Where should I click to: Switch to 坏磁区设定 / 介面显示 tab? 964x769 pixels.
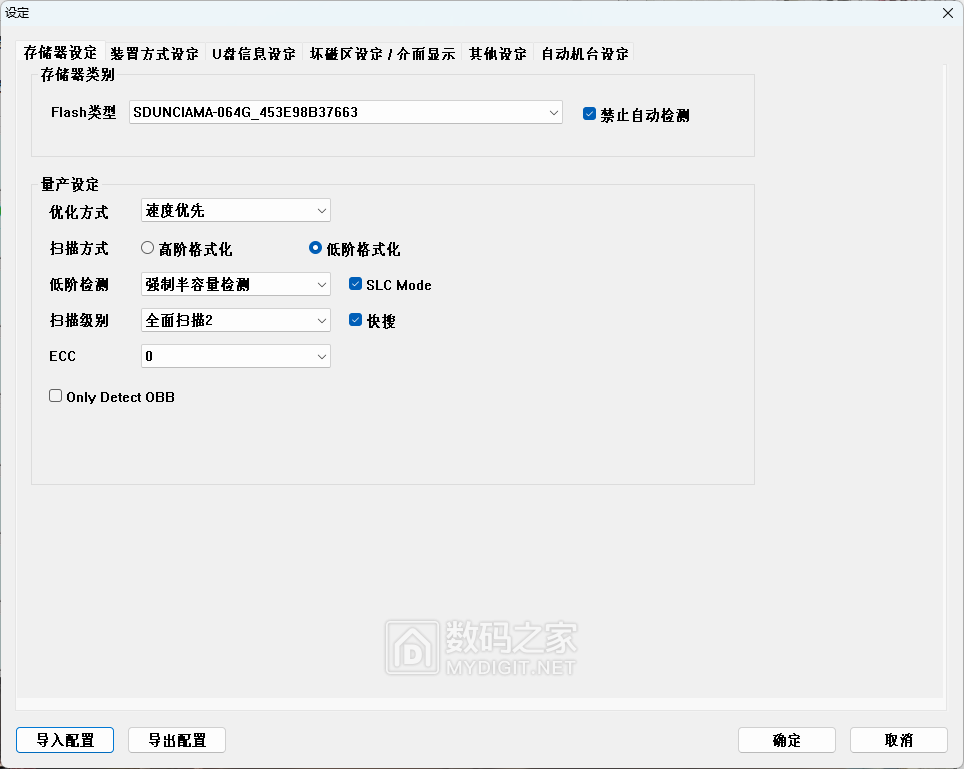(x=382, y=54)
